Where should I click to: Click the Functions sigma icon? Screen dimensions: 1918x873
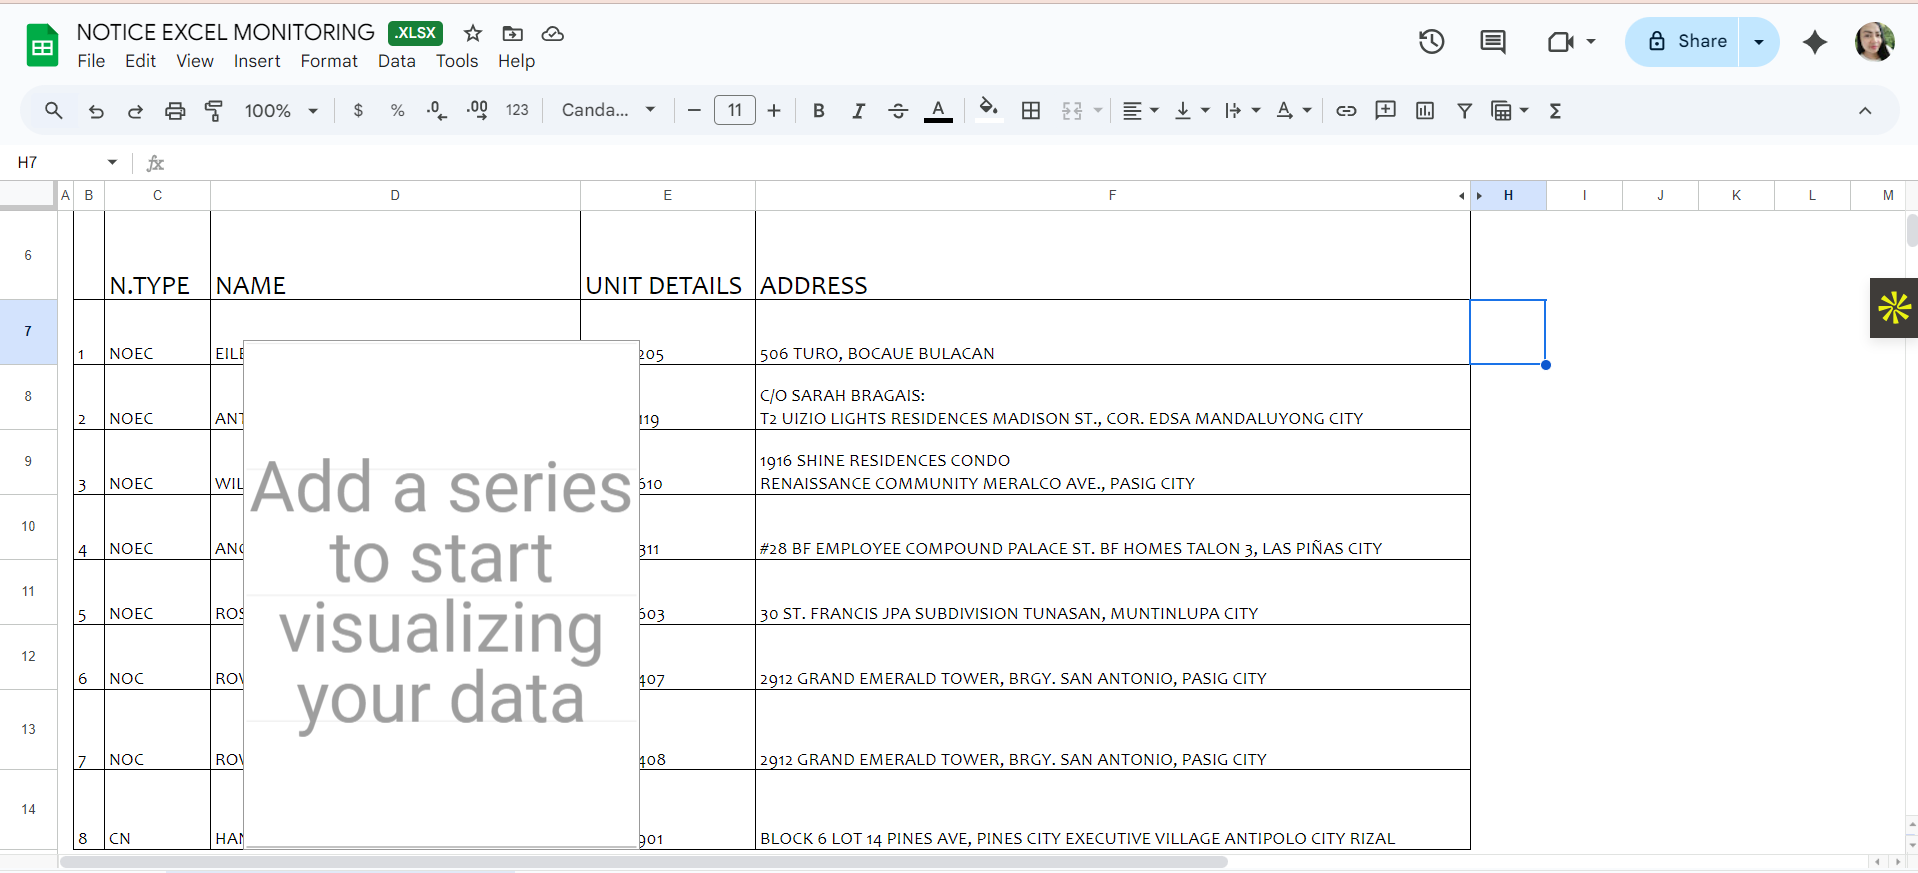[1555, 111]
